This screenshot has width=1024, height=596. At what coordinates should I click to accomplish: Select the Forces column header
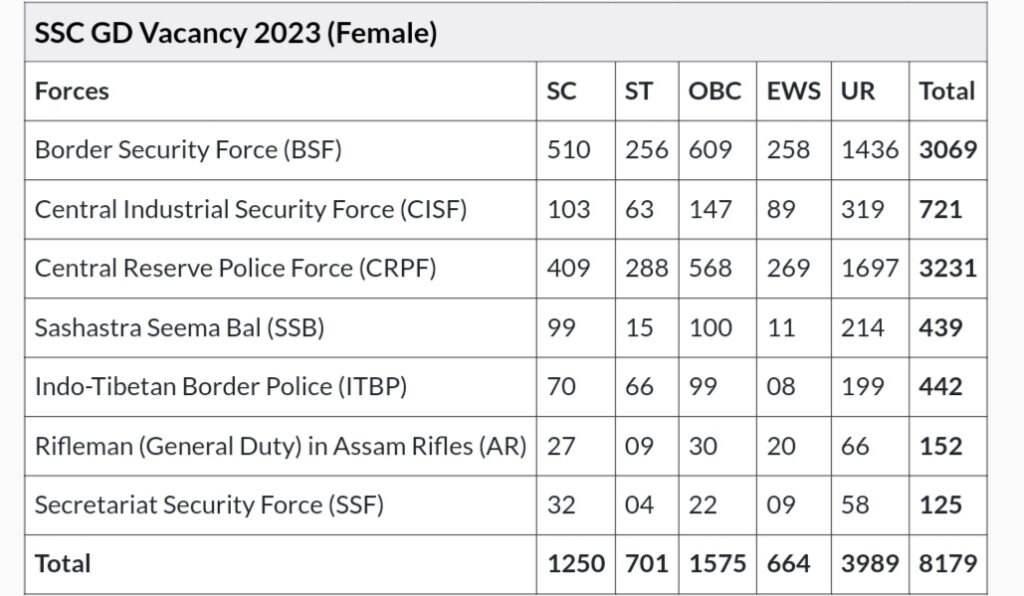coord(72,91)
